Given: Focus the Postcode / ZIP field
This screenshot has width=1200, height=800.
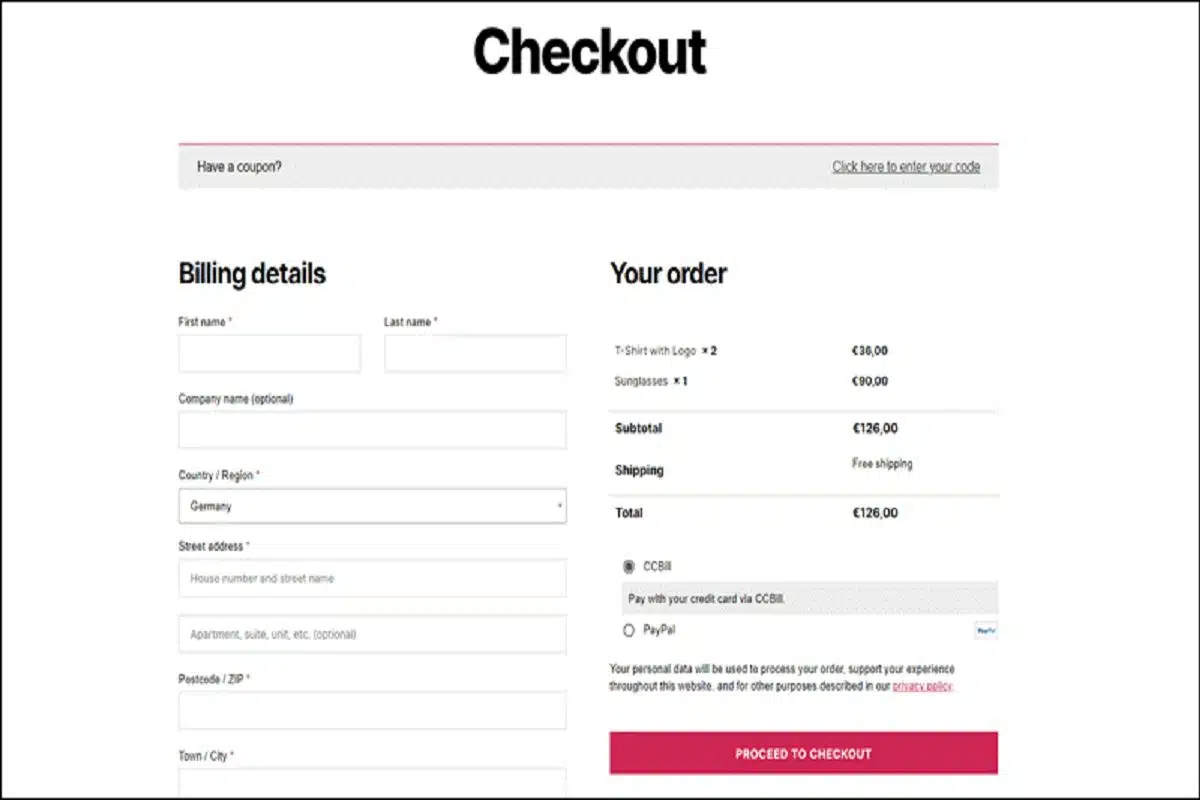Looking at the screenshot, I should point(372,710).
